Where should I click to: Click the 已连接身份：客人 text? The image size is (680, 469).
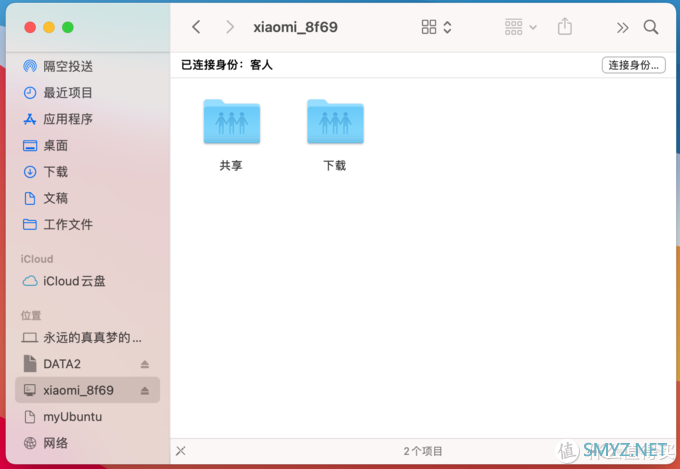coord(227,65)
